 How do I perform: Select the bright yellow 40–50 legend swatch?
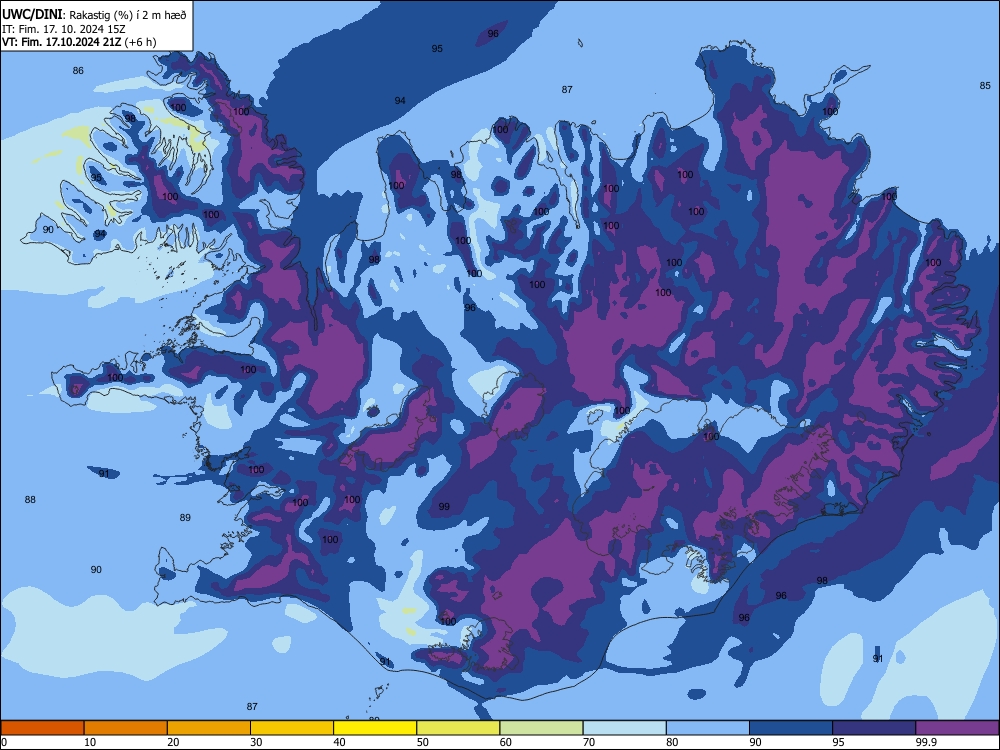[375, 728]
